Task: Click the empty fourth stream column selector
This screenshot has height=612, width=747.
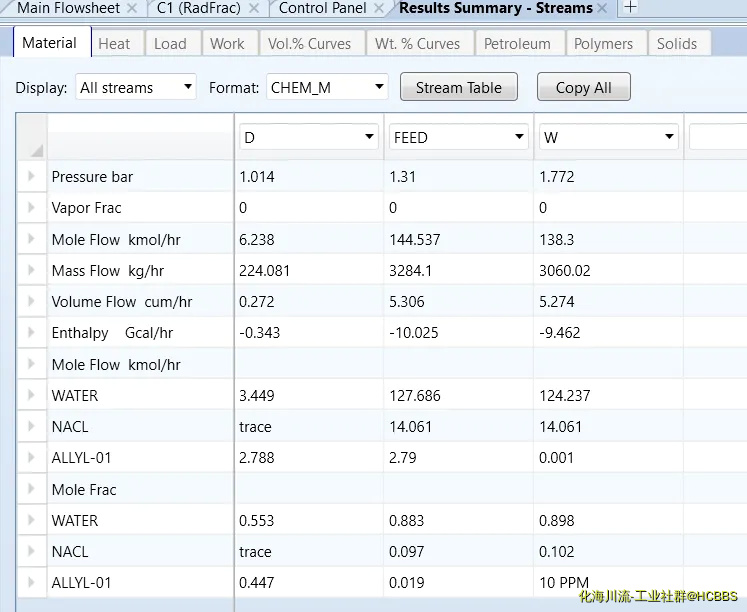Action: pyautogui.click(x=717, y=137)
